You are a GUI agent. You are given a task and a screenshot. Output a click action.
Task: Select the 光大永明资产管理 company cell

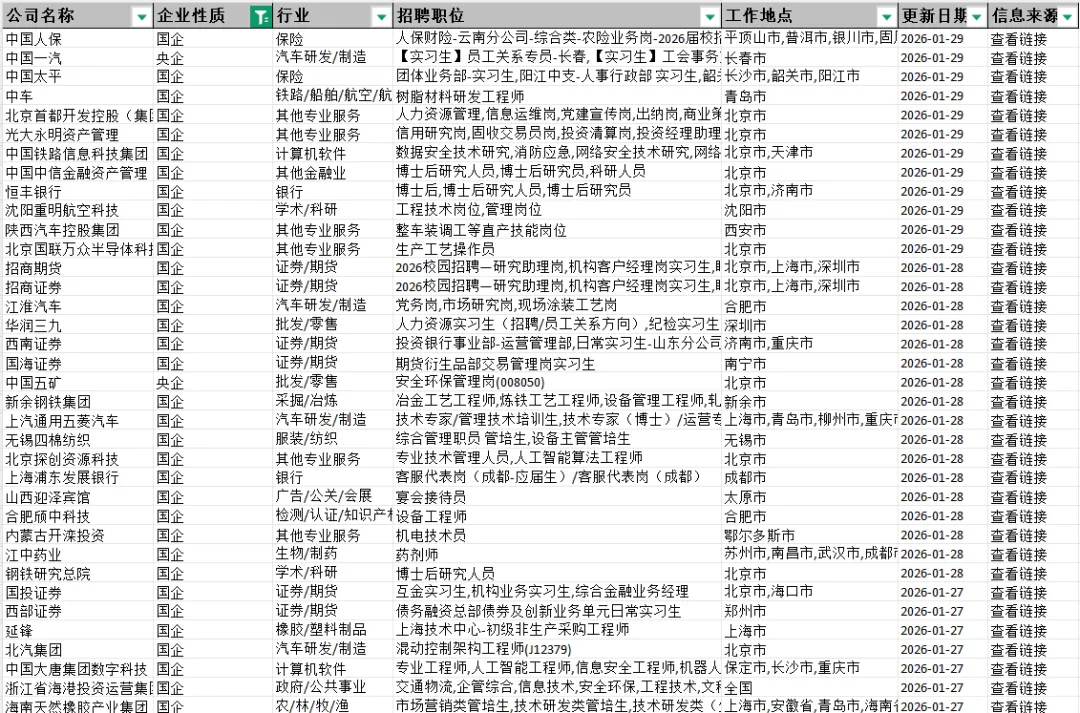(x=78, y=134)
